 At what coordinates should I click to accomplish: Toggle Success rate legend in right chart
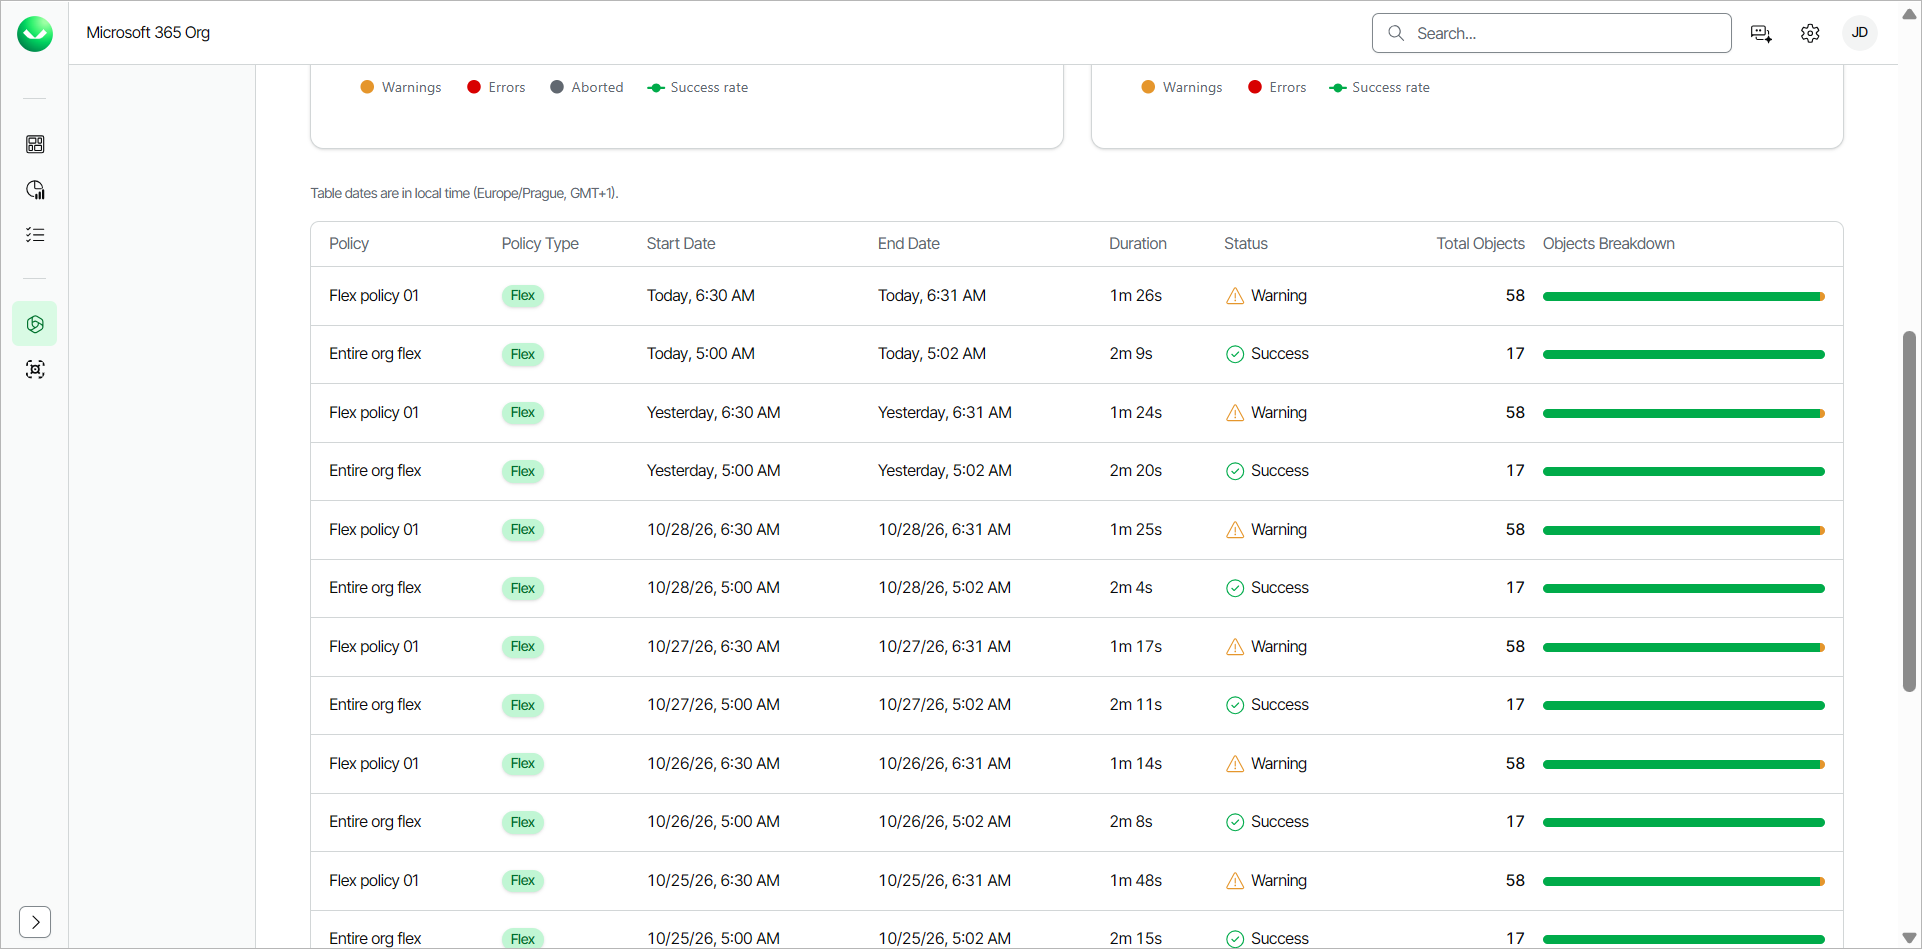(1379, 87)
